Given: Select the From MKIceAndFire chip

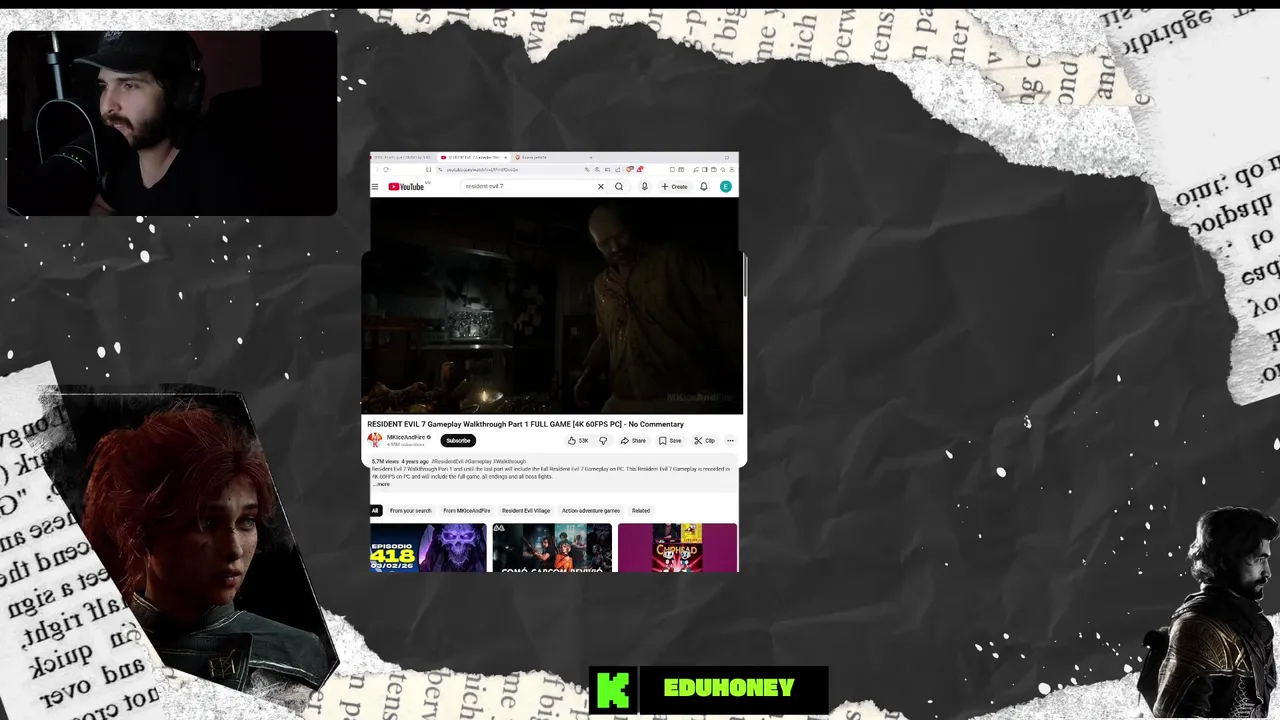Looking at the screenshot, I should (x=467, y=511).
